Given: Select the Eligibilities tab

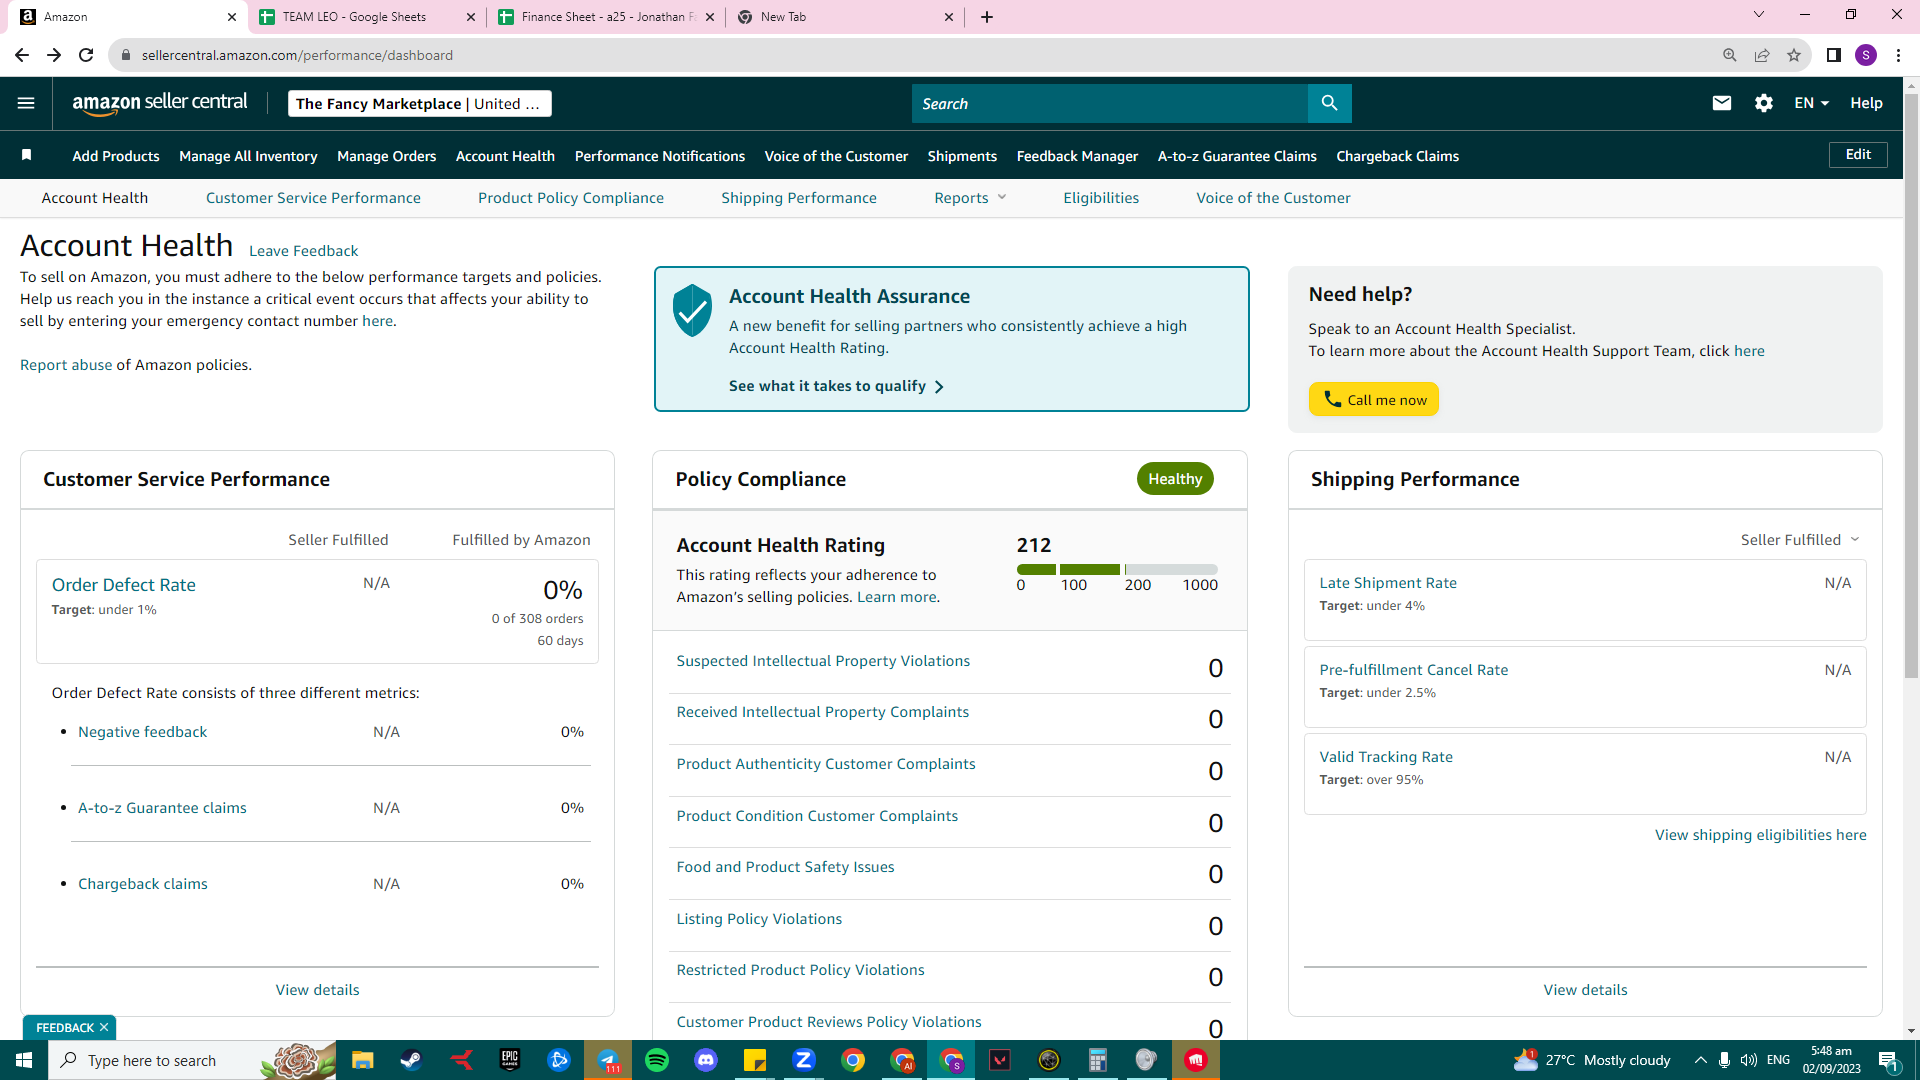Looking at the screenshot, I should coord(1101,198).
